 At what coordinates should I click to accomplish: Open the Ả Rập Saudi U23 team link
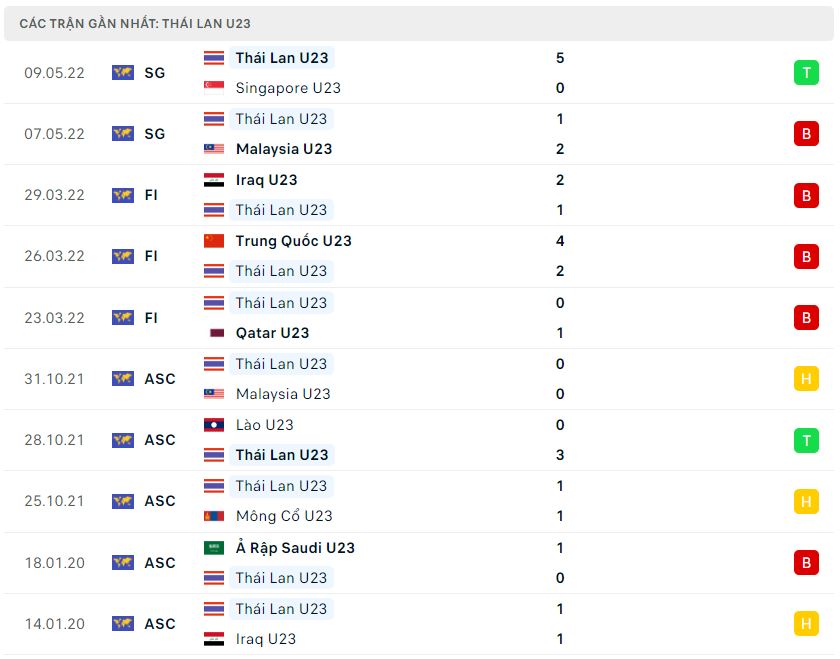point(295,548)
